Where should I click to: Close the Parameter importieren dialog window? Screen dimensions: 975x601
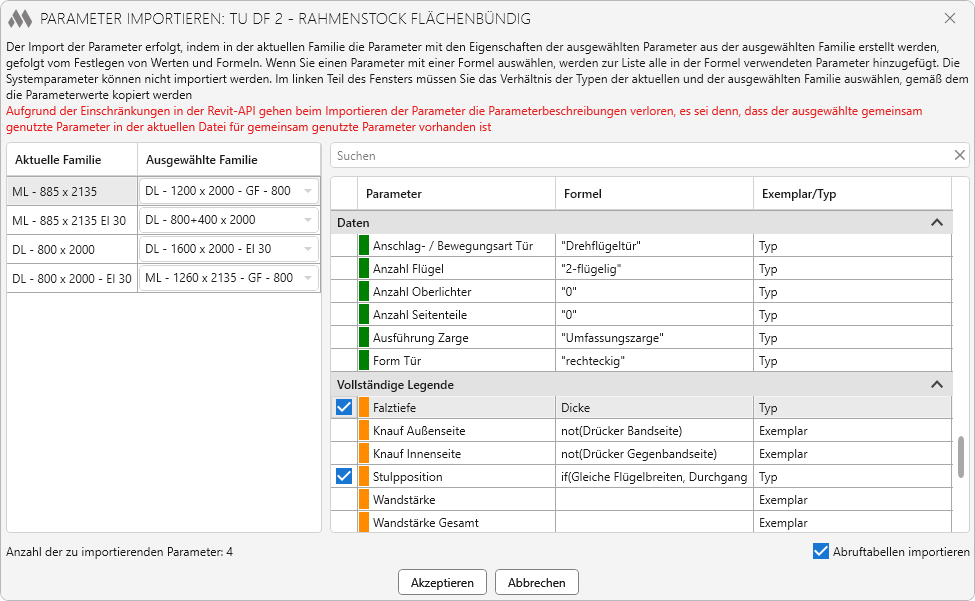pos(949,19)
